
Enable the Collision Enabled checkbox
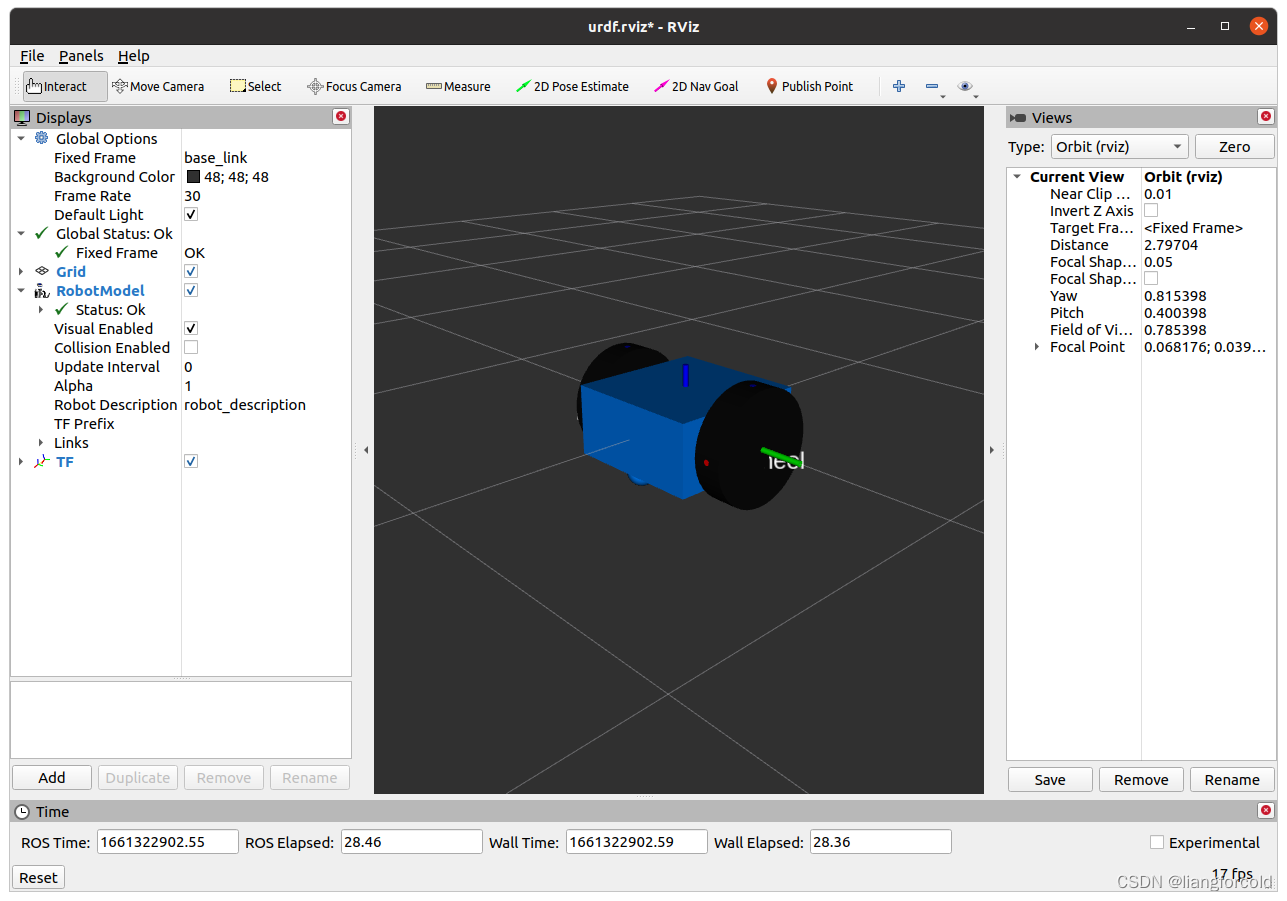coord(191,347)
